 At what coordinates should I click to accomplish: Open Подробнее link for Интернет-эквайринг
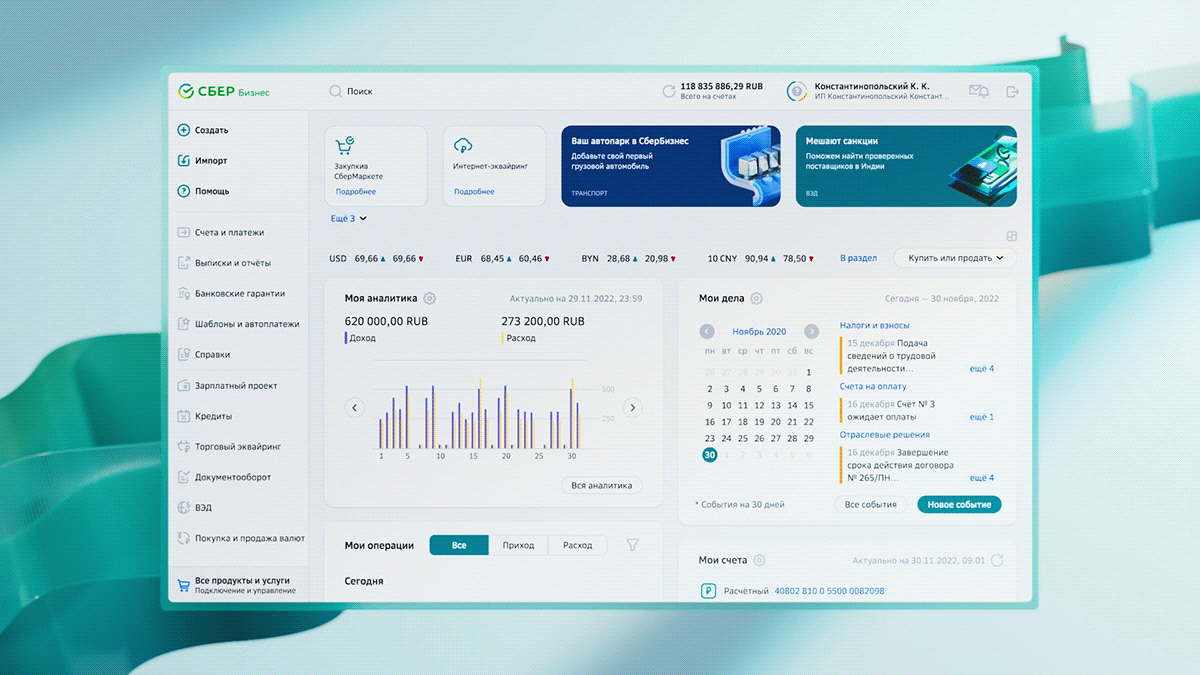click(x=474, y=192)
